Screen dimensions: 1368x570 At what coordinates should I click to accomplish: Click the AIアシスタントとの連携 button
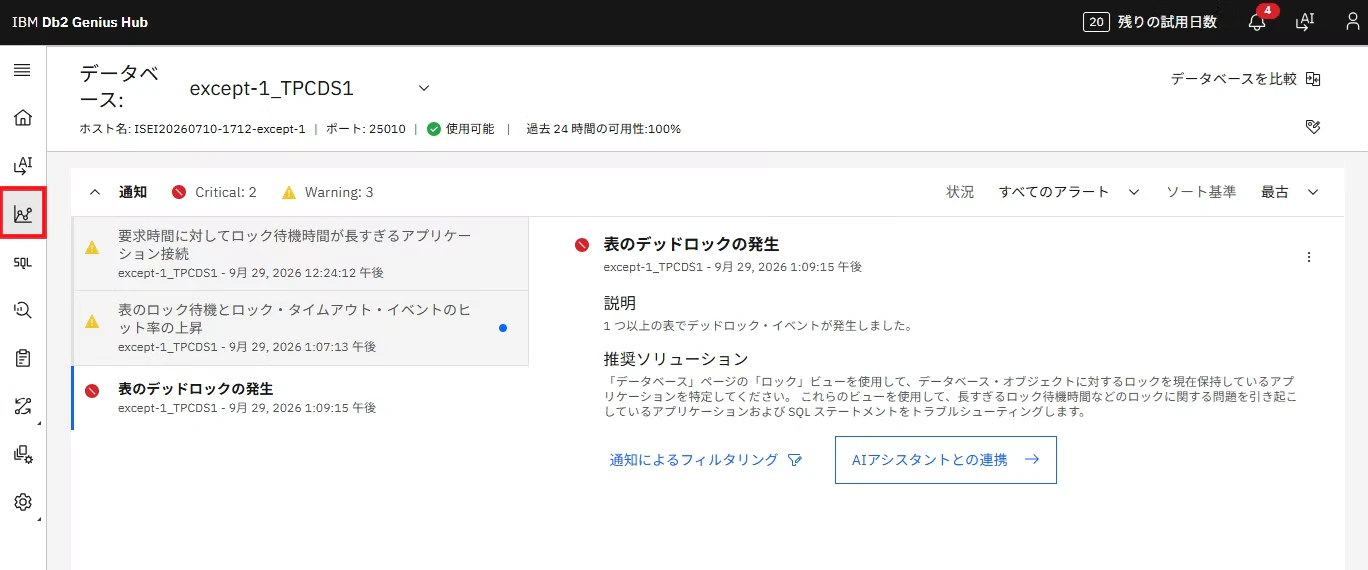pos(945,460)
